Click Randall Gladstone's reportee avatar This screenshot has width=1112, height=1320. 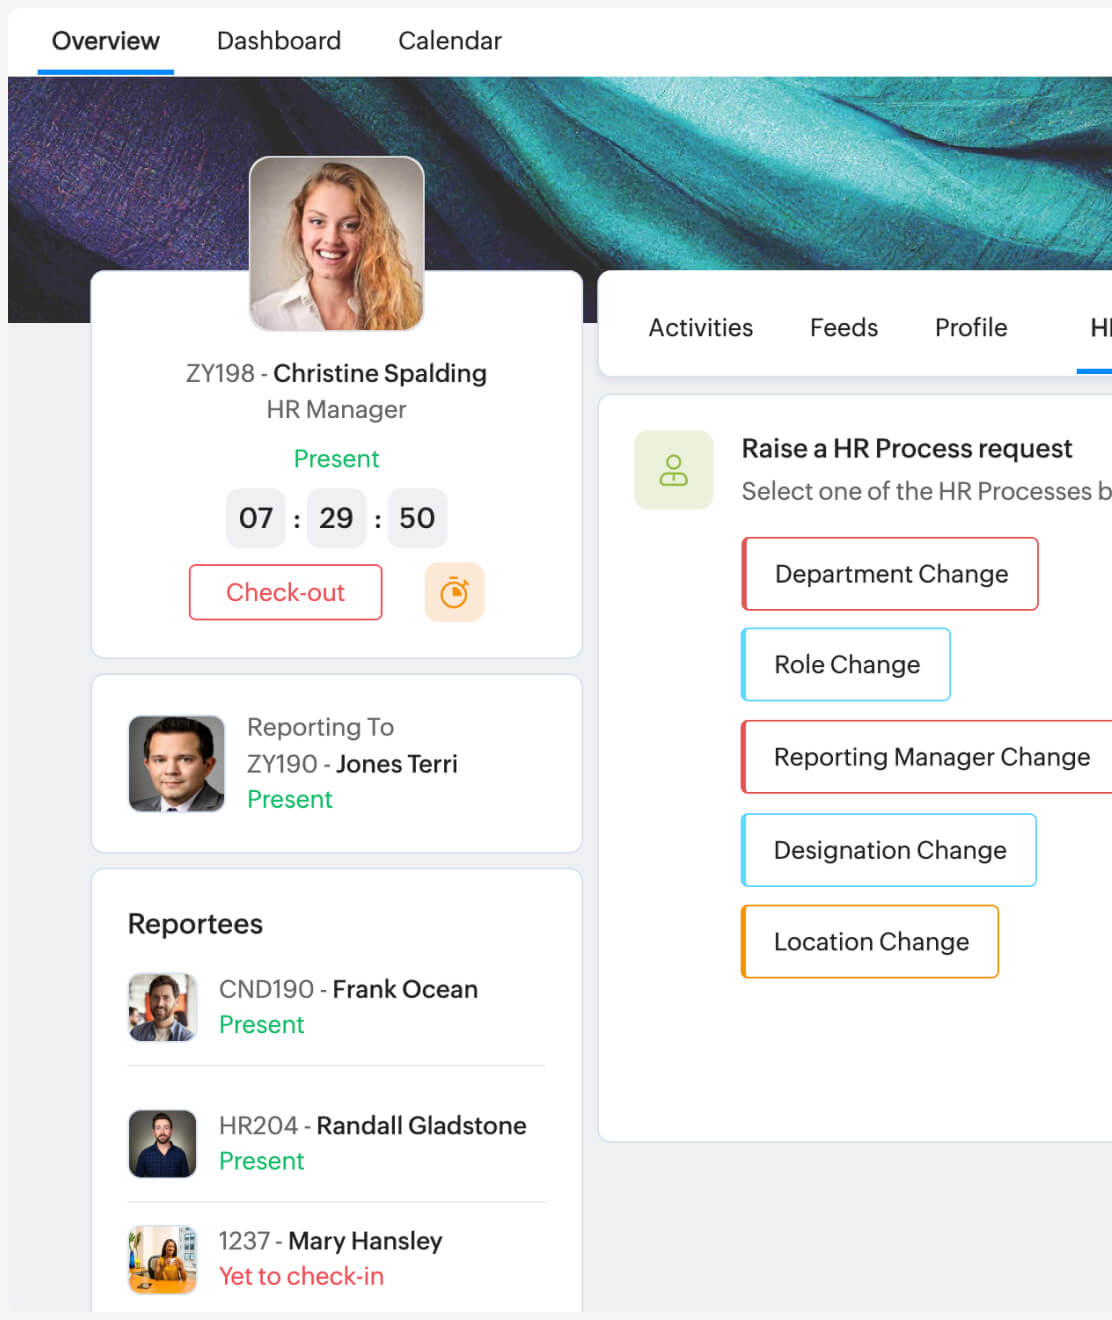pyautogui.click(x=162, y=1143)
